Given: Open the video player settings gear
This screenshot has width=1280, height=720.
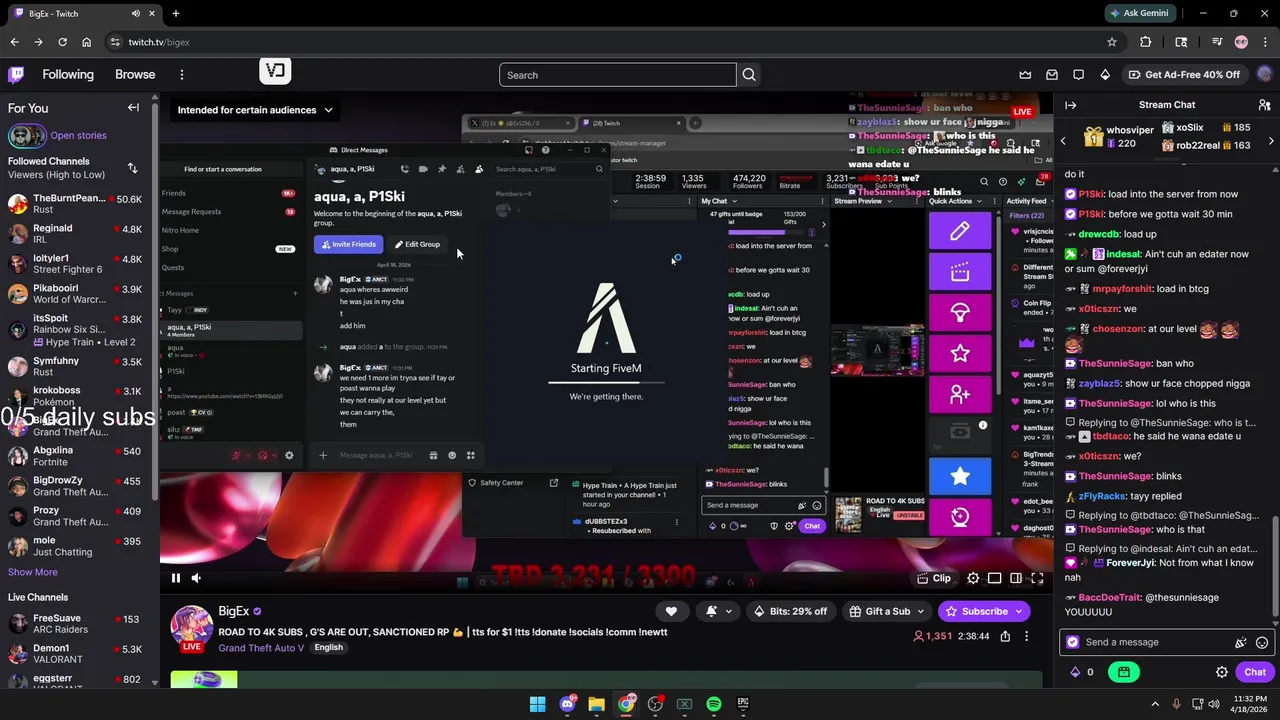Looking at the screenshot, I should (x=973, y=578).
